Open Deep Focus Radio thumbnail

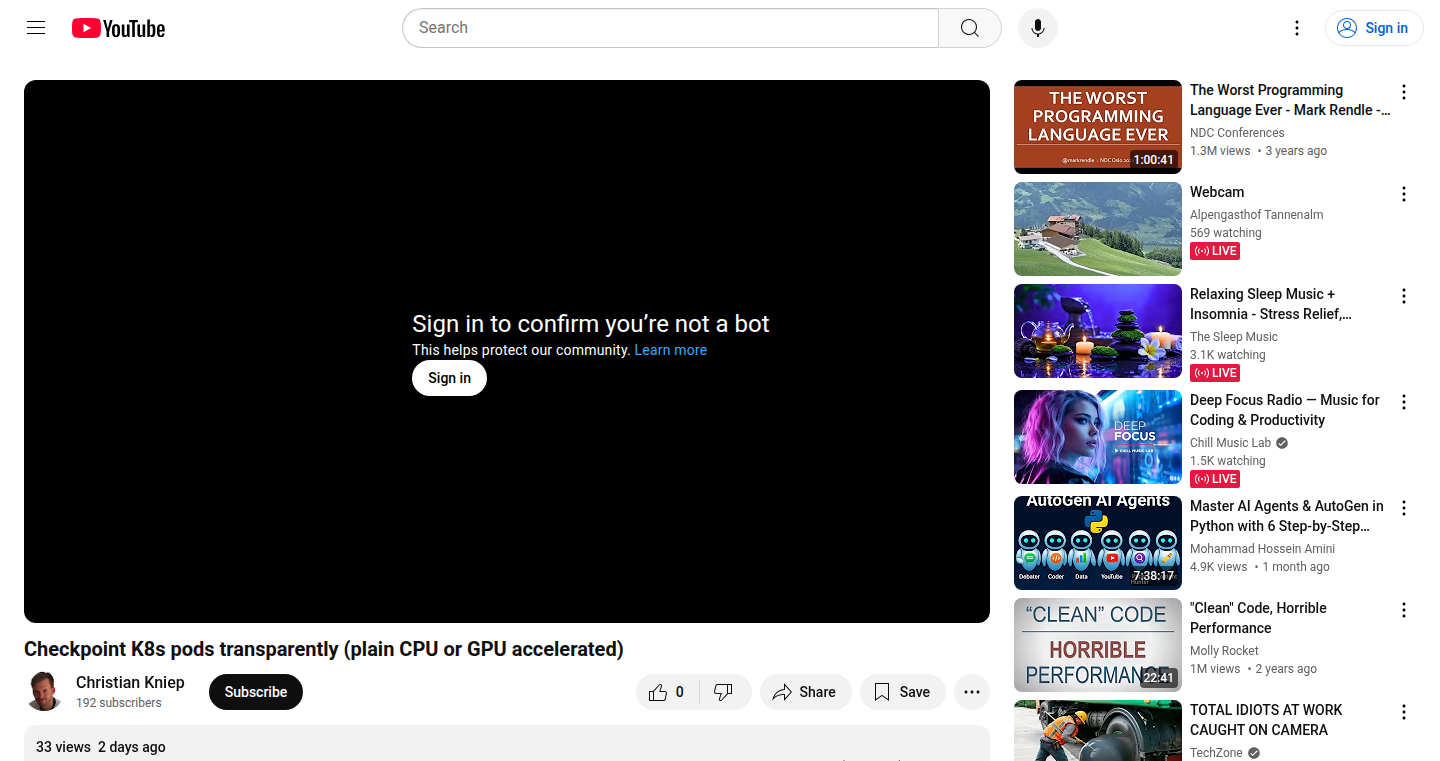[x=1098, y=437]
